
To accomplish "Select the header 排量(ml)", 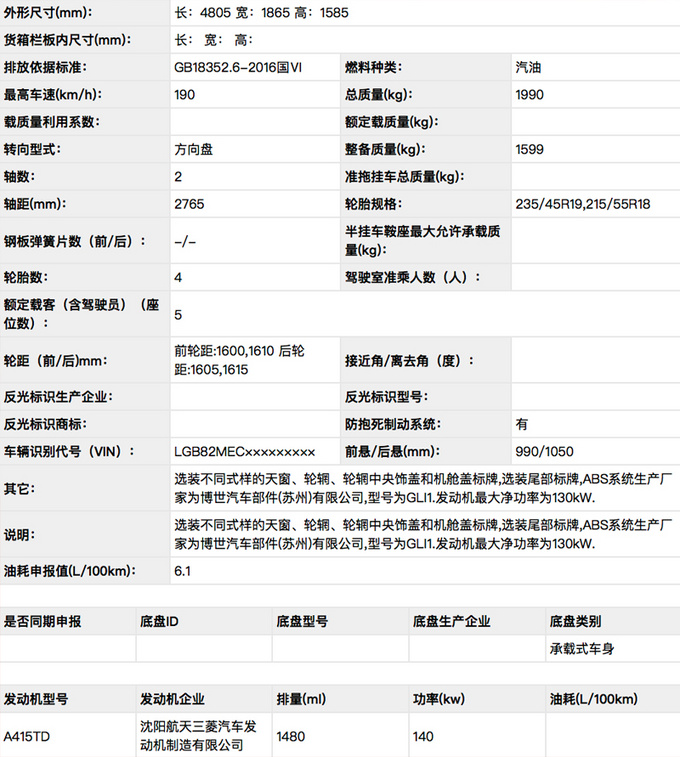I will 301,699.
